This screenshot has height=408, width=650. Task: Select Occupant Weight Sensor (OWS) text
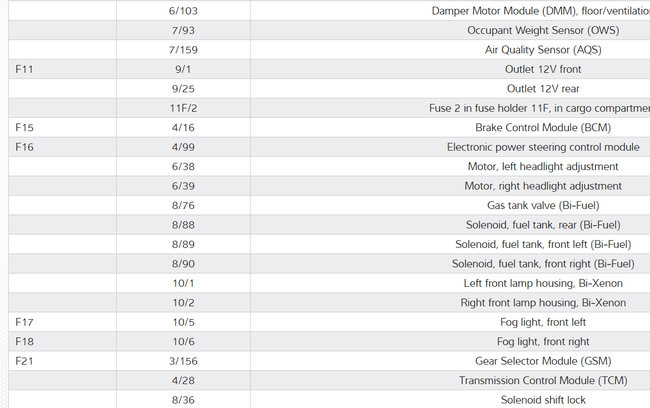[x=543, y=31]
